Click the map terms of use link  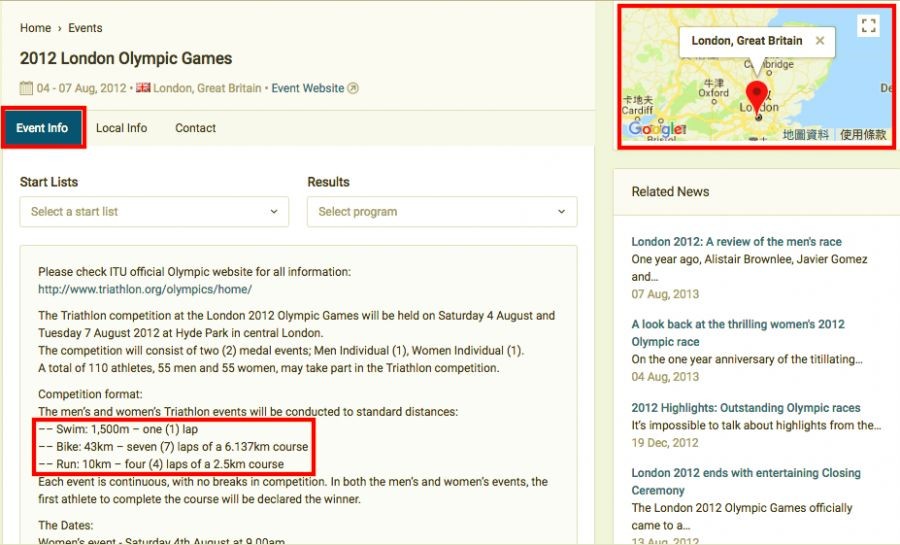863,135
